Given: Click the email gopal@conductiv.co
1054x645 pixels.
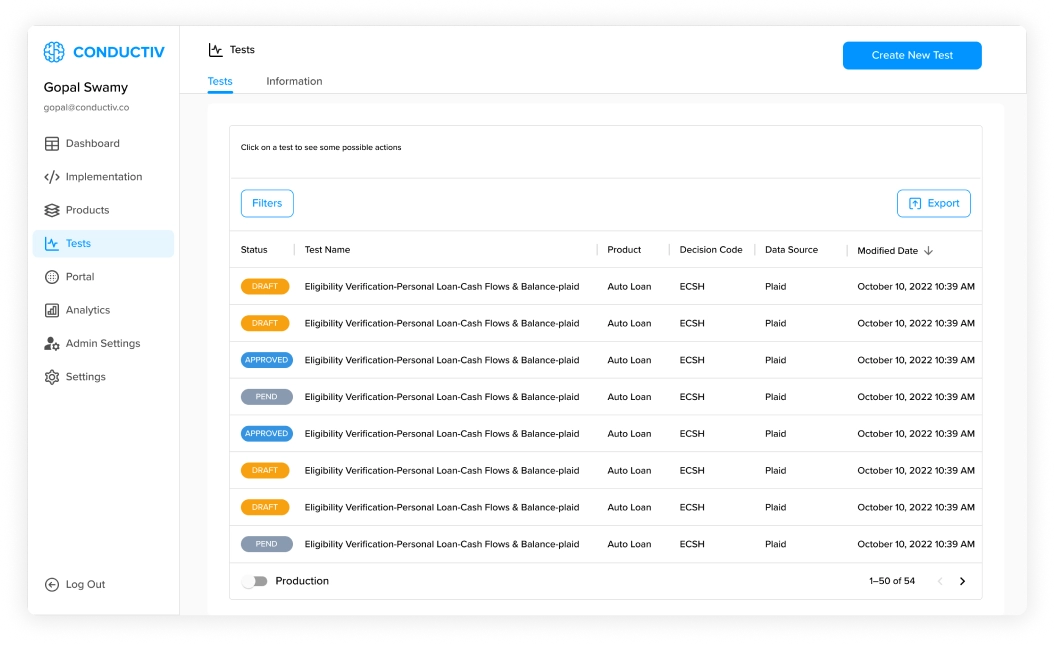Looking at the screenshot, I should click(x=86, y=108).
